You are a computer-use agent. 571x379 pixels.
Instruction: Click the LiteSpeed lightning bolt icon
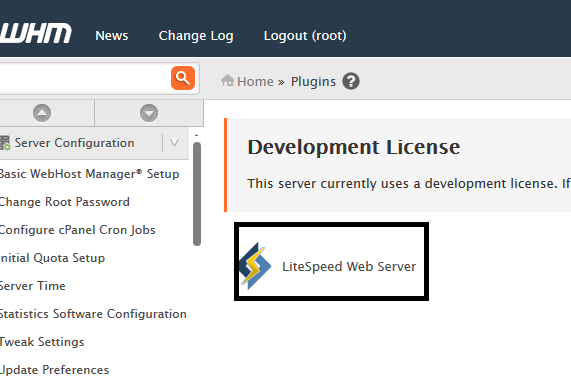click(x=255, y=266)
